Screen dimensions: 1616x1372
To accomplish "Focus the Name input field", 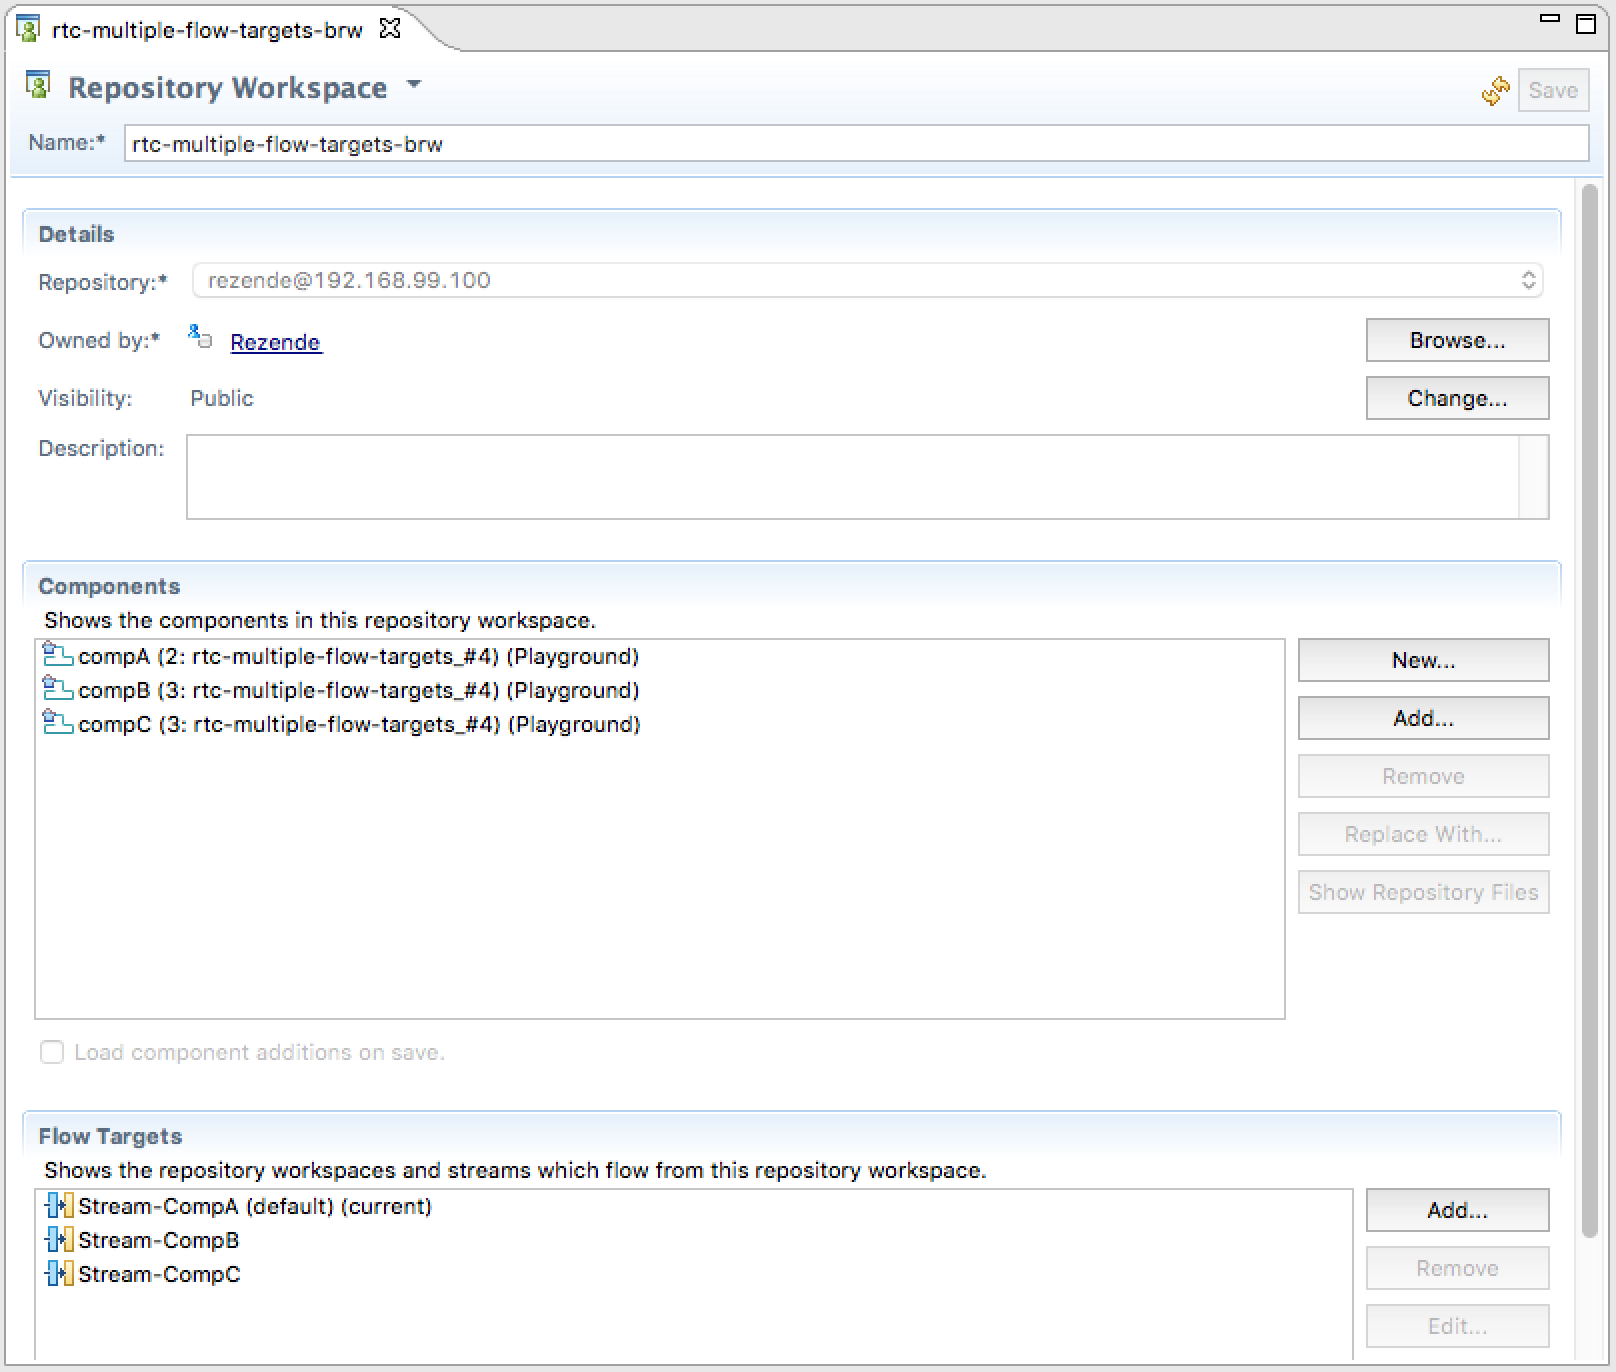I will [x=856, y=143].
